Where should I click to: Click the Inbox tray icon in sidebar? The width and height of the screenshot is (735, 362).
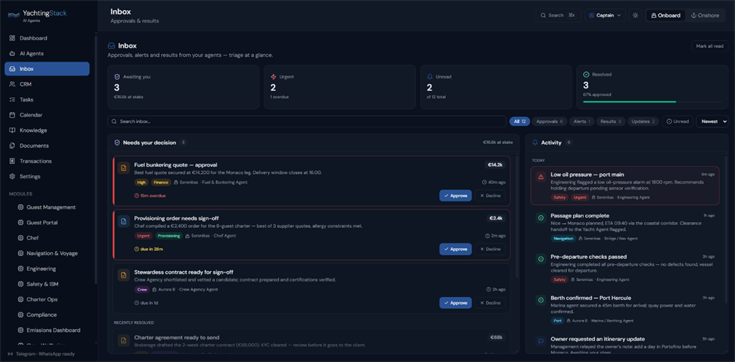[x=12, y=69]
